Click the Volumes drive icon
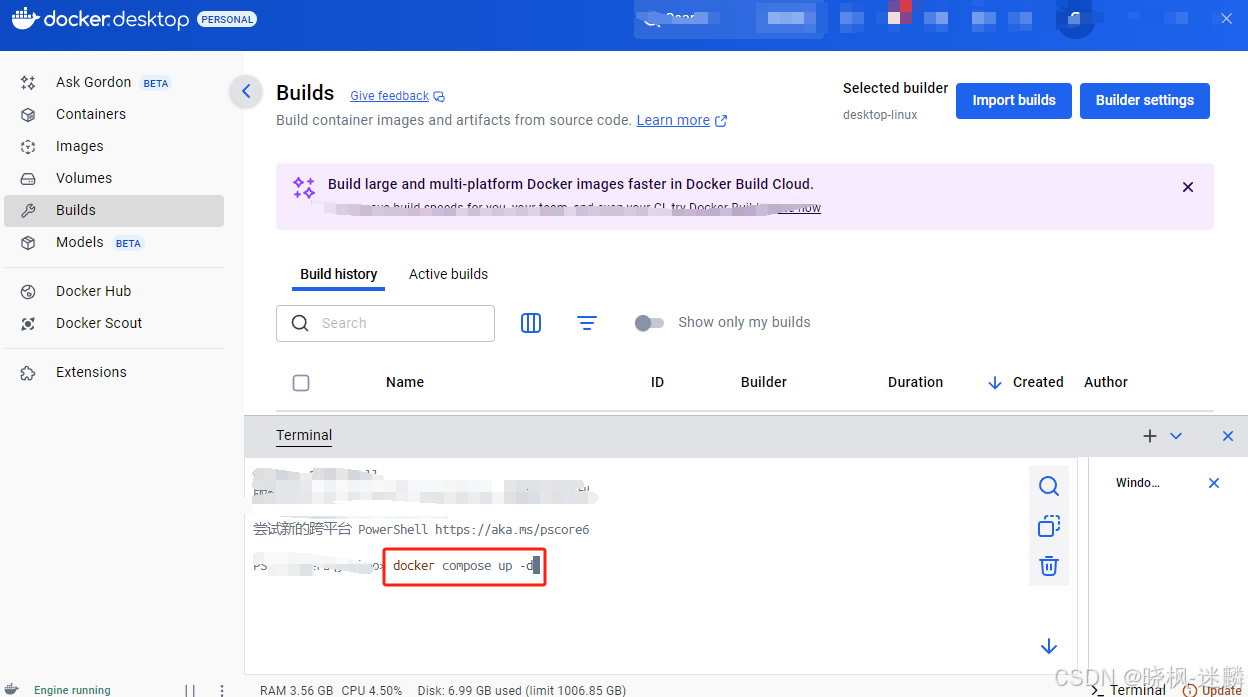Image resolution: width=1248 pixels, height=697 pixels. 28,179
